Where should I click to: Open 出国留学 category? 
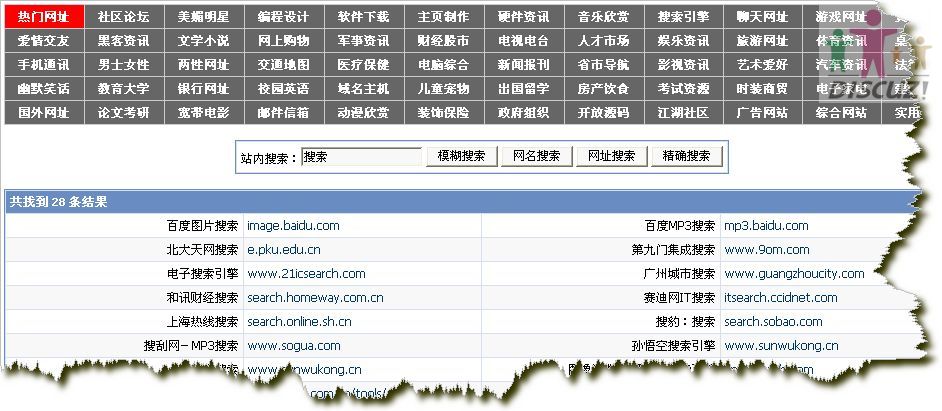[x=524, y=89]
